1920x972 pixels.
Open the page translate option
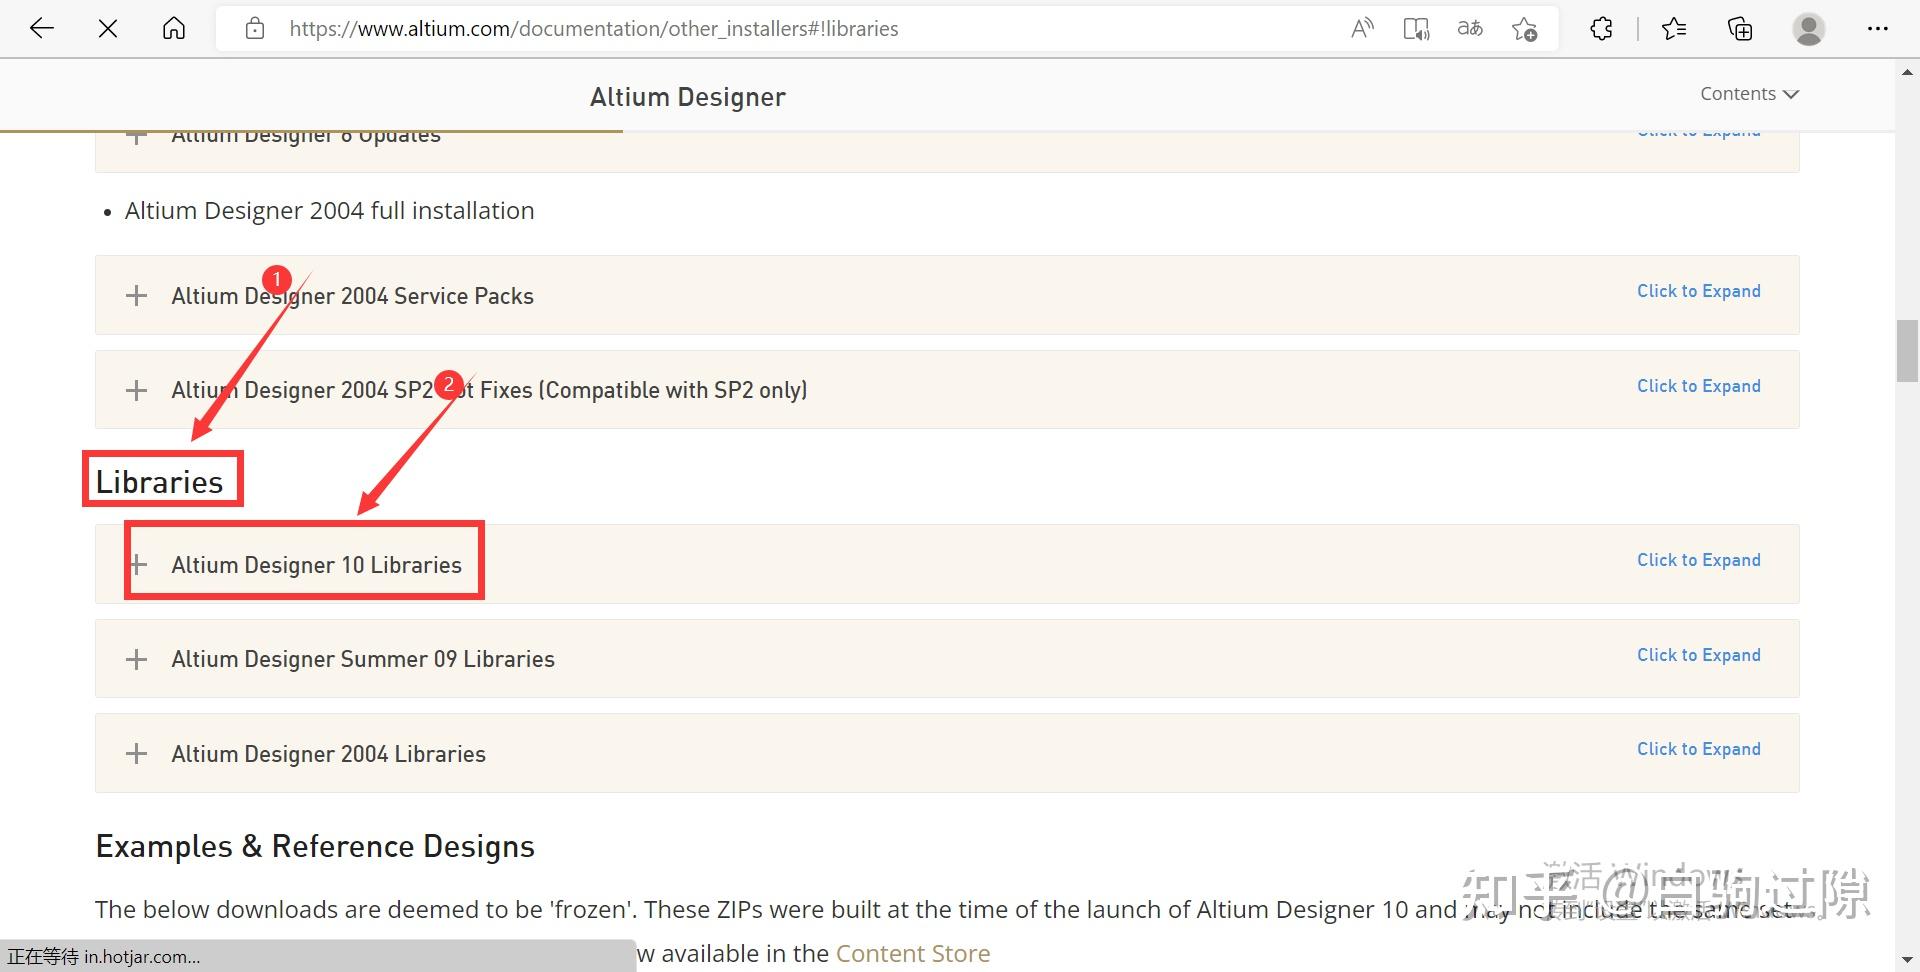point(1470,29)
